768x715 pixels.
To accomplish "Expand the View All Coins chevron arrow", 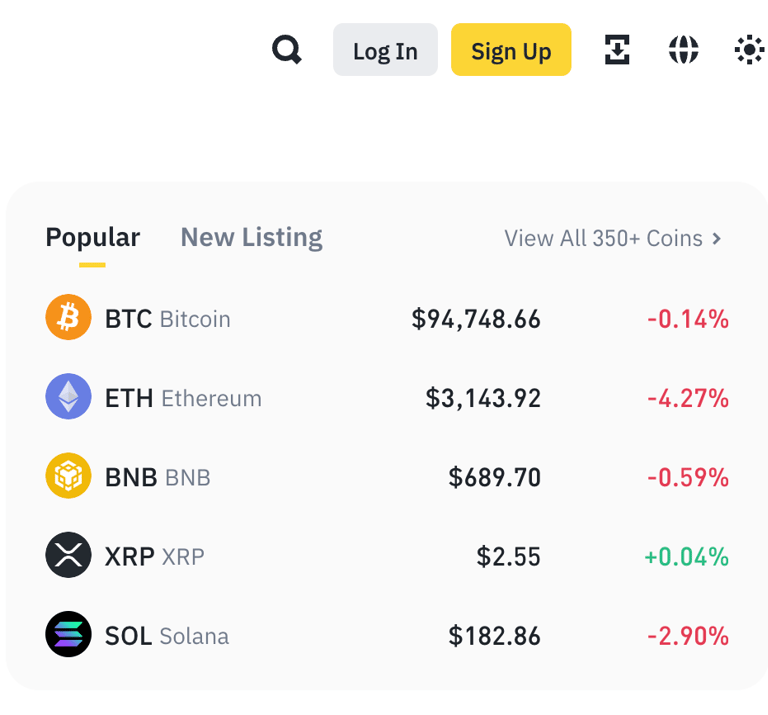I will [x=716, y=238].
